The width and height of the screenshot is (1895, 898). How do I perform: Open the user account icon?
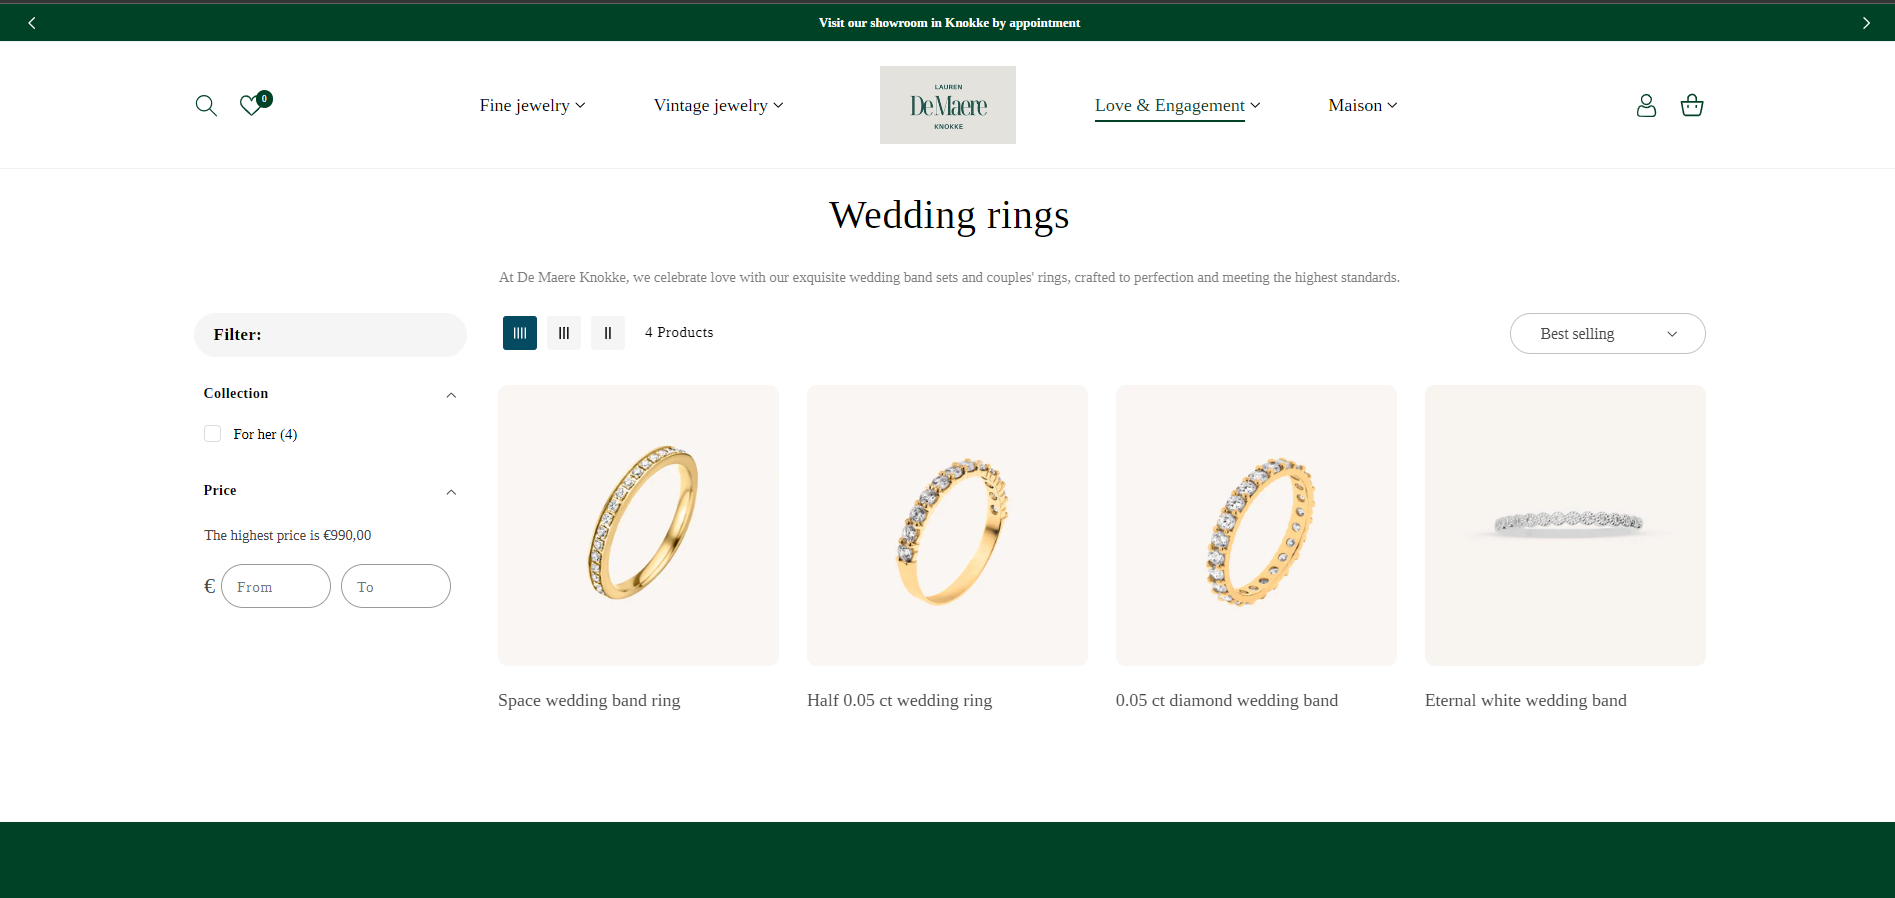point(1646,105)
